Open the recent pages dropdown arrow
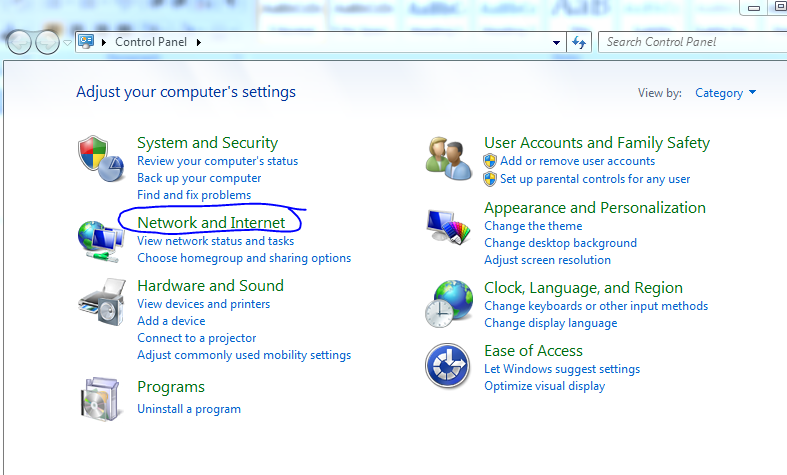 point(67,43)
